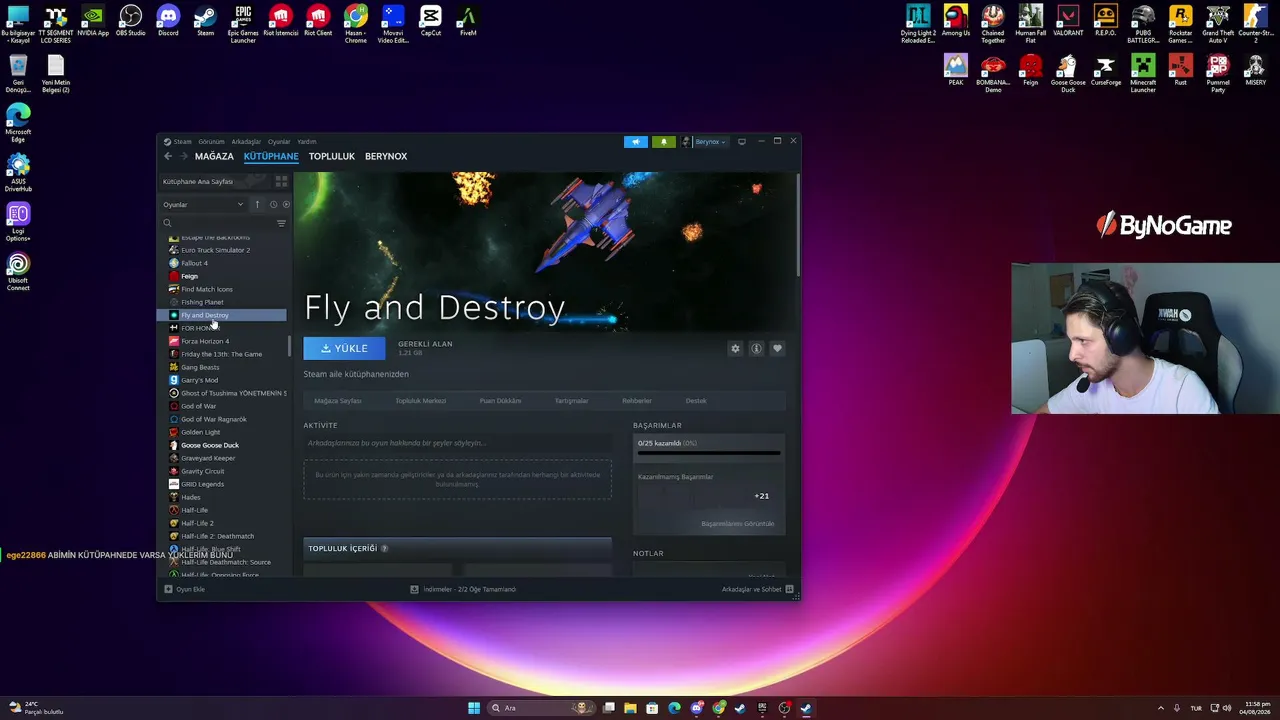Viewport: 1280px width, 720px height.
Task: Open File Explorer from taskbar
Action: [x=630, y=708]
